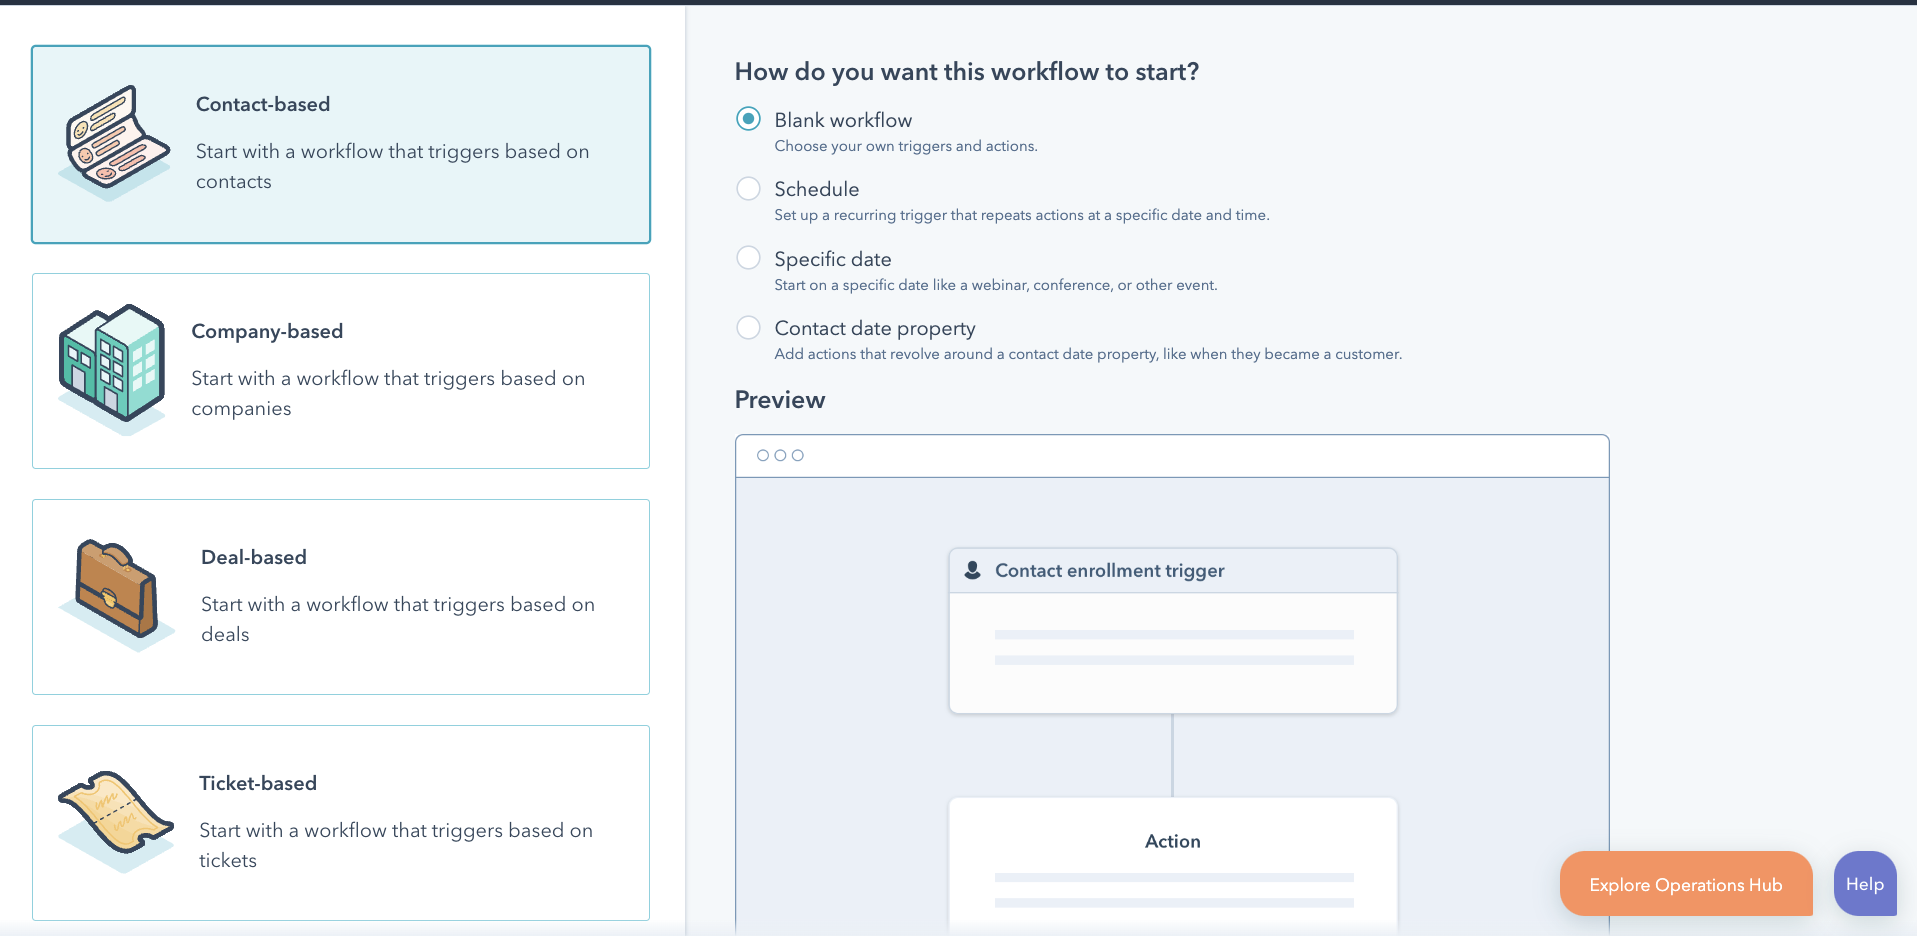The width and height of the screenshot is (1917, 936).
Task: Select the Contact date property option
Action: tap(748, 327)
